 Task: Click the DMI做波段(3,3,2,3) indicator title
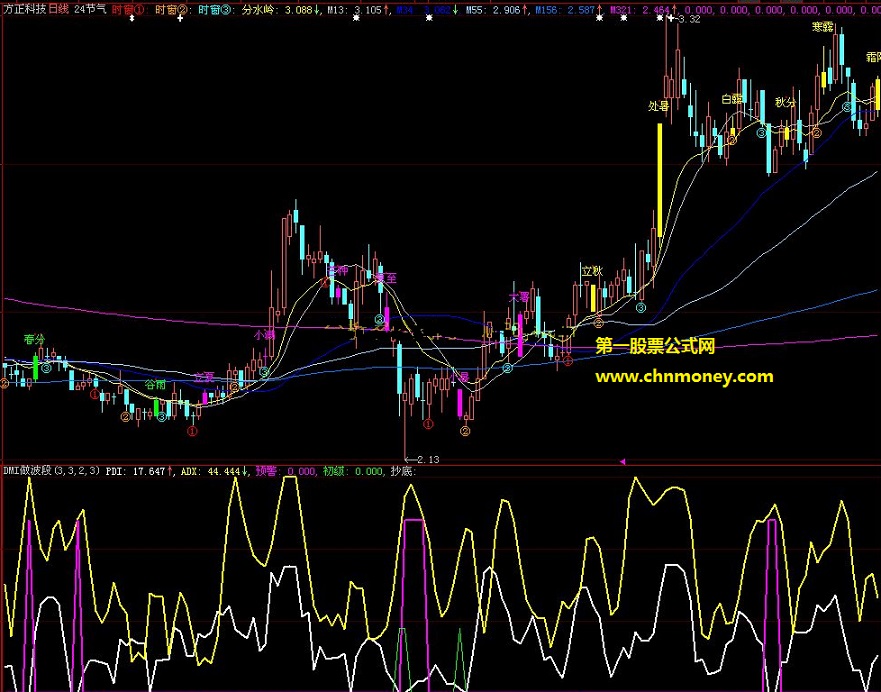pyautogui.click(x=52, y=471)
